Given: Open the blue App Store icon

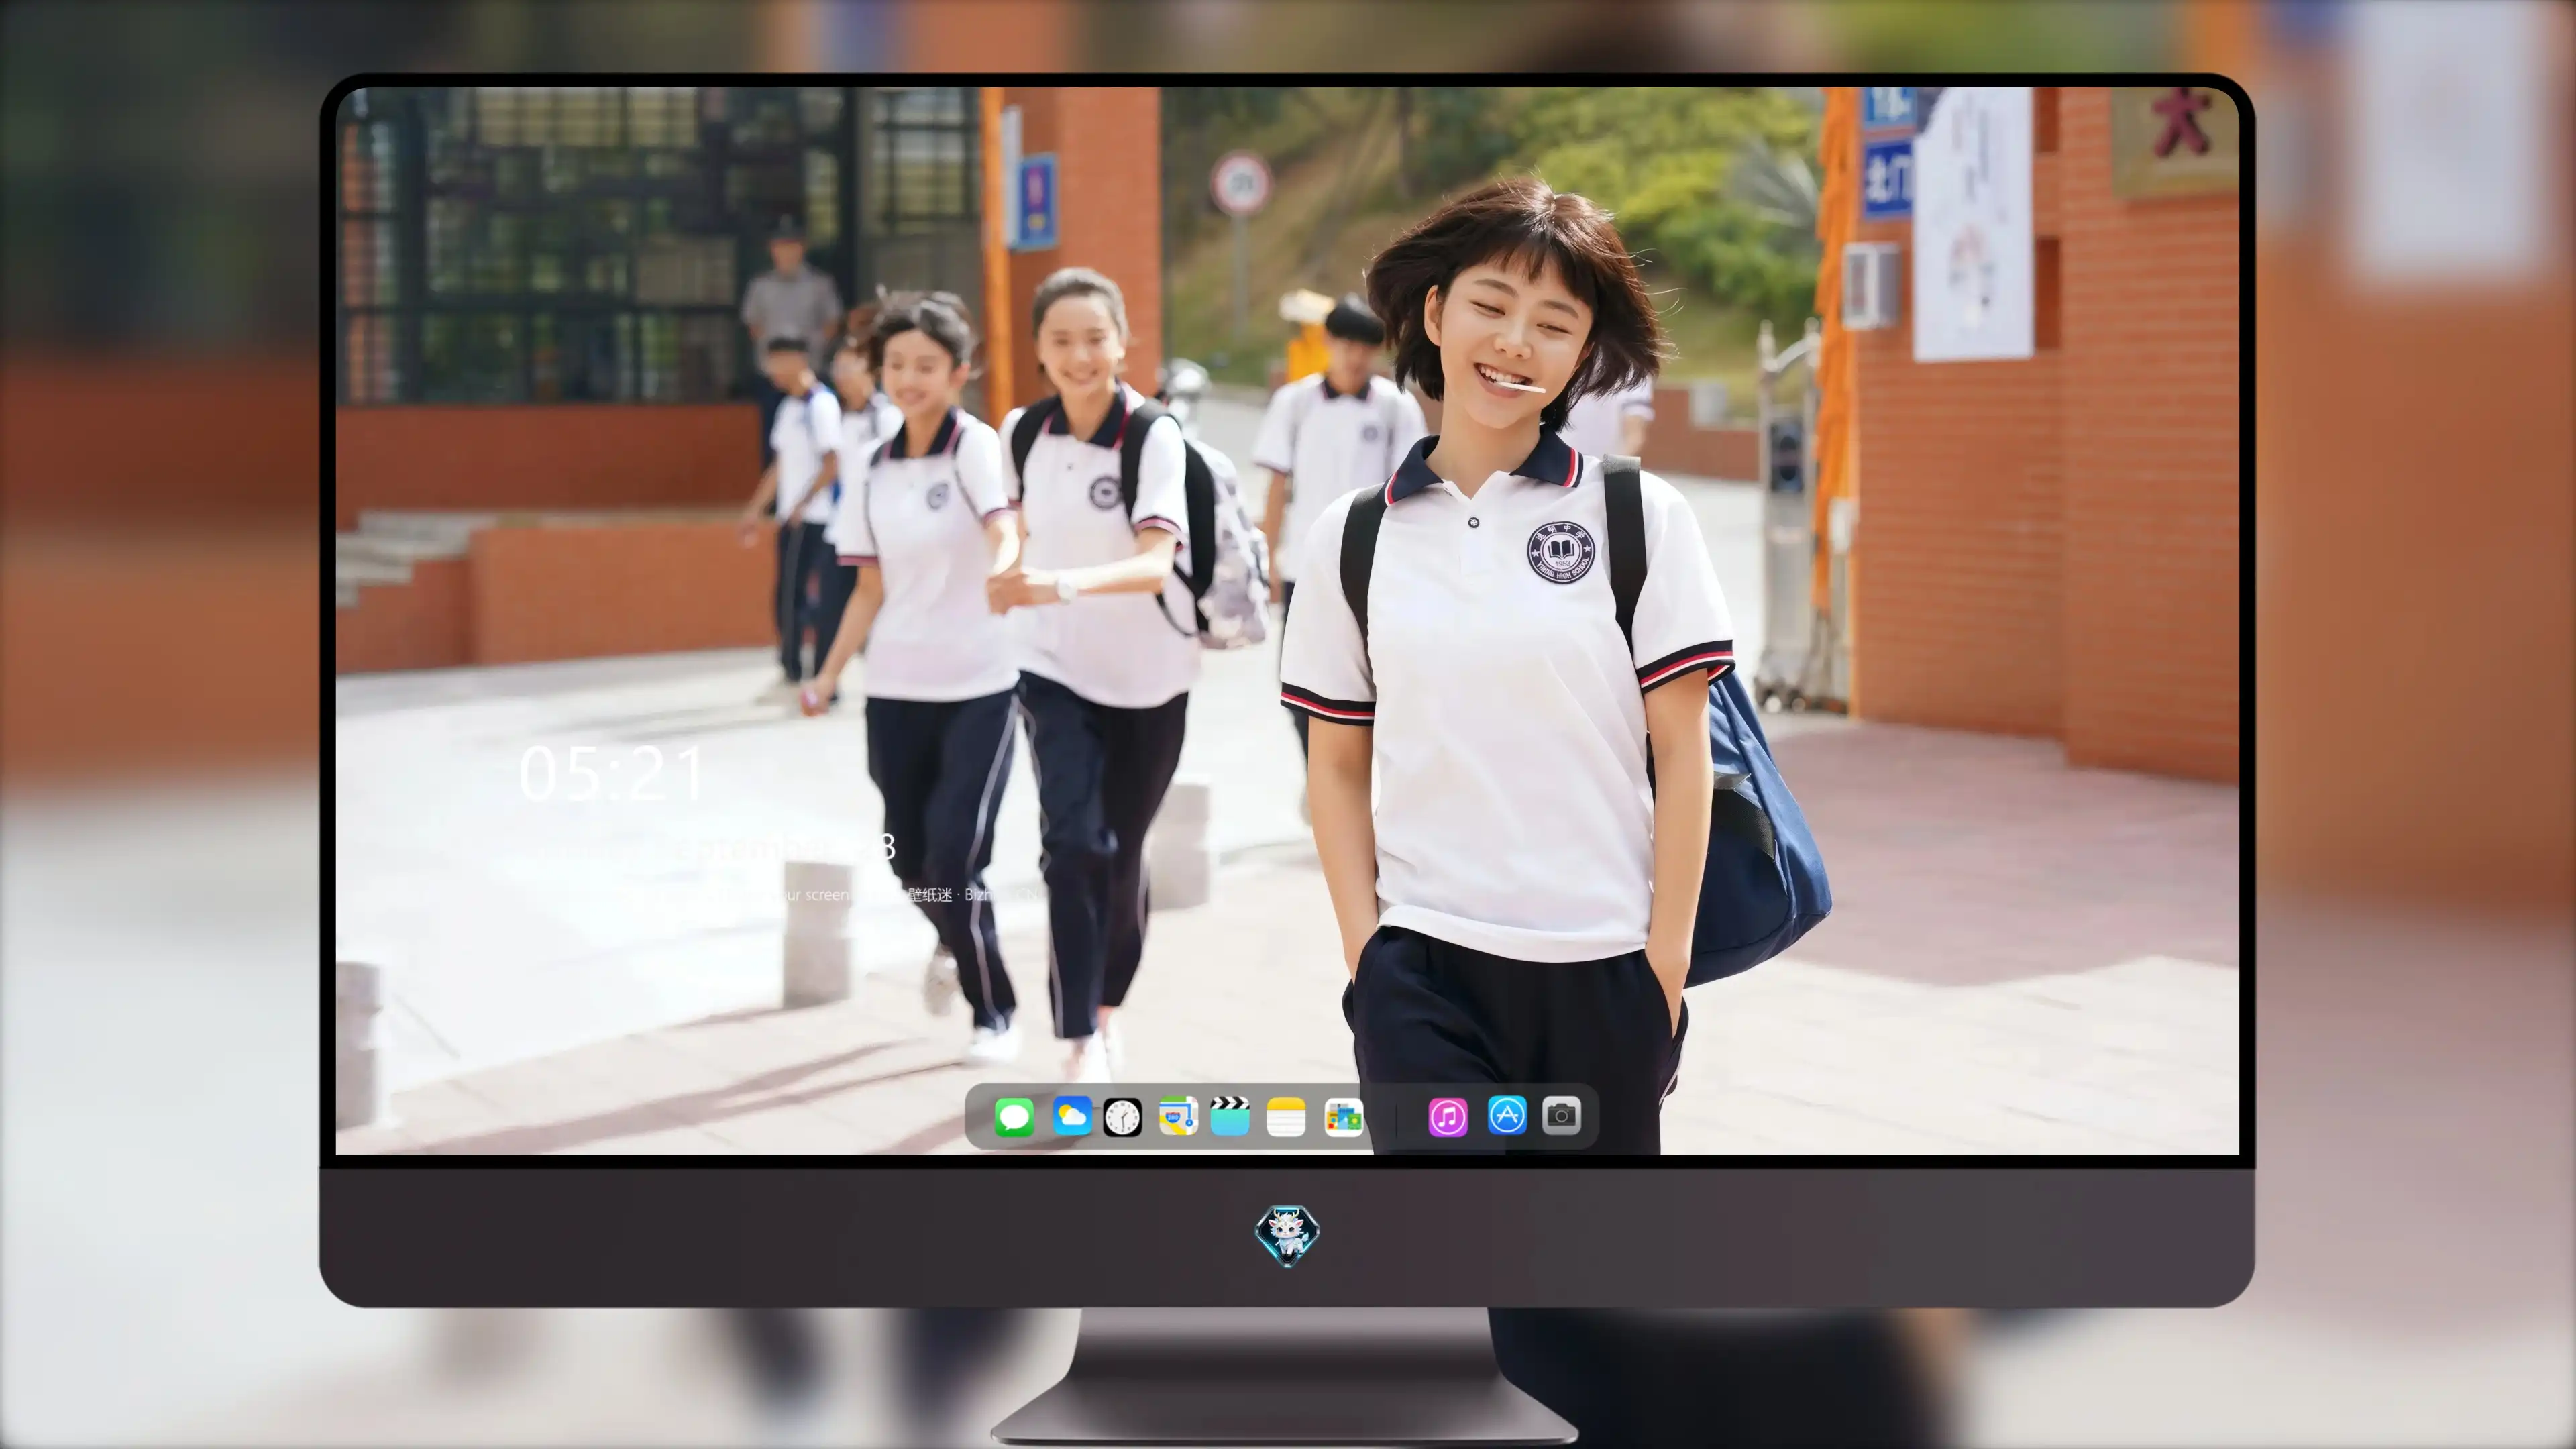Looking at the screenshot, I should (x=1507, y=1115).
